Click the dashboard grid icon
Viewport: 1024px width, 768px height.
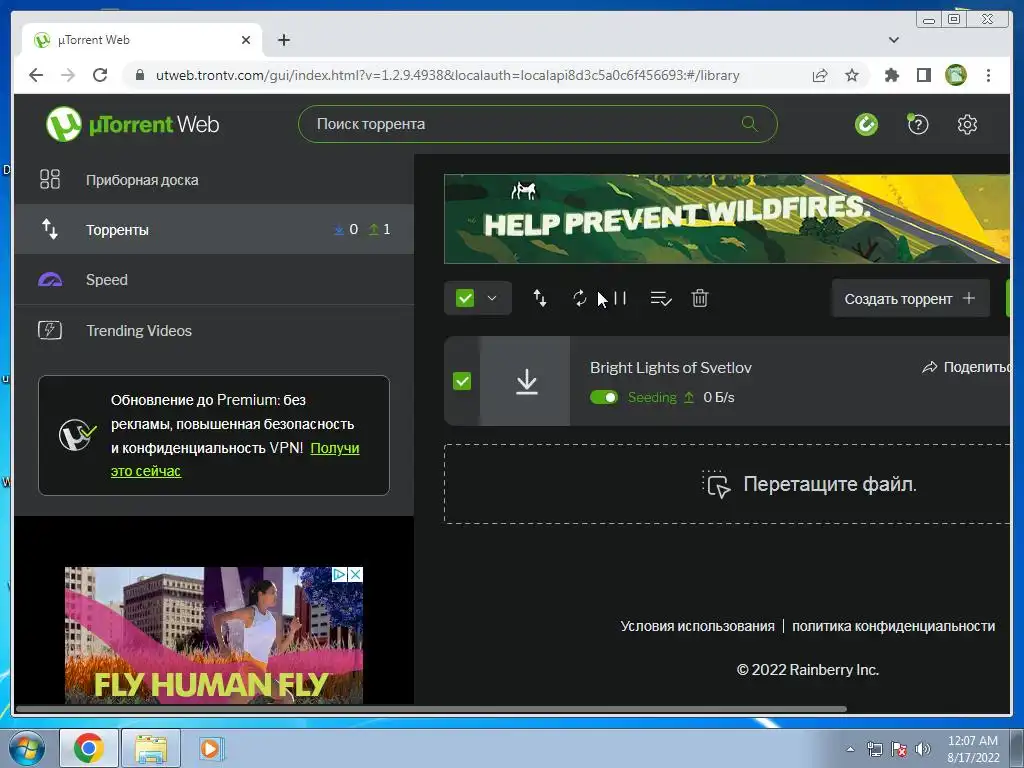(x=50, y=180)
